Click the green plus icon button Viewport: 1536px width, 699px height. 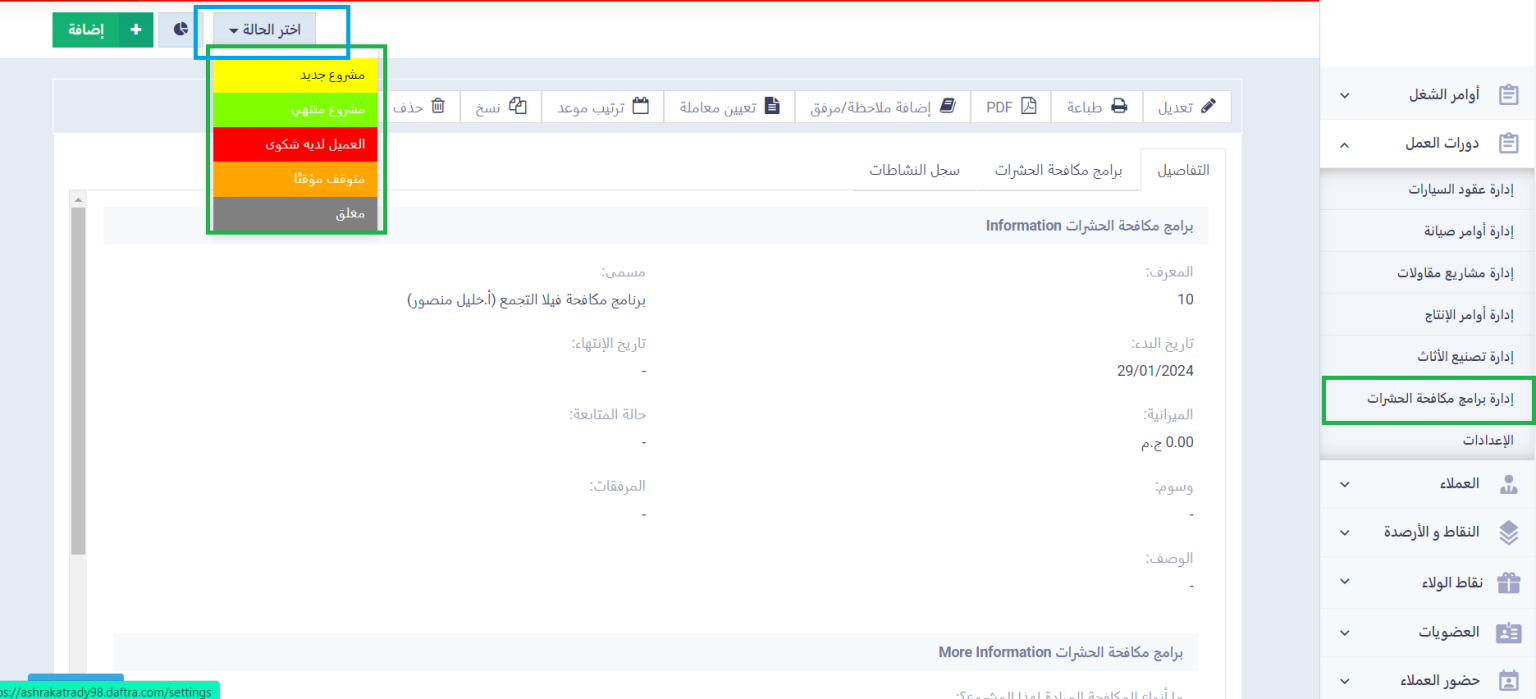(x=135, y=30)
